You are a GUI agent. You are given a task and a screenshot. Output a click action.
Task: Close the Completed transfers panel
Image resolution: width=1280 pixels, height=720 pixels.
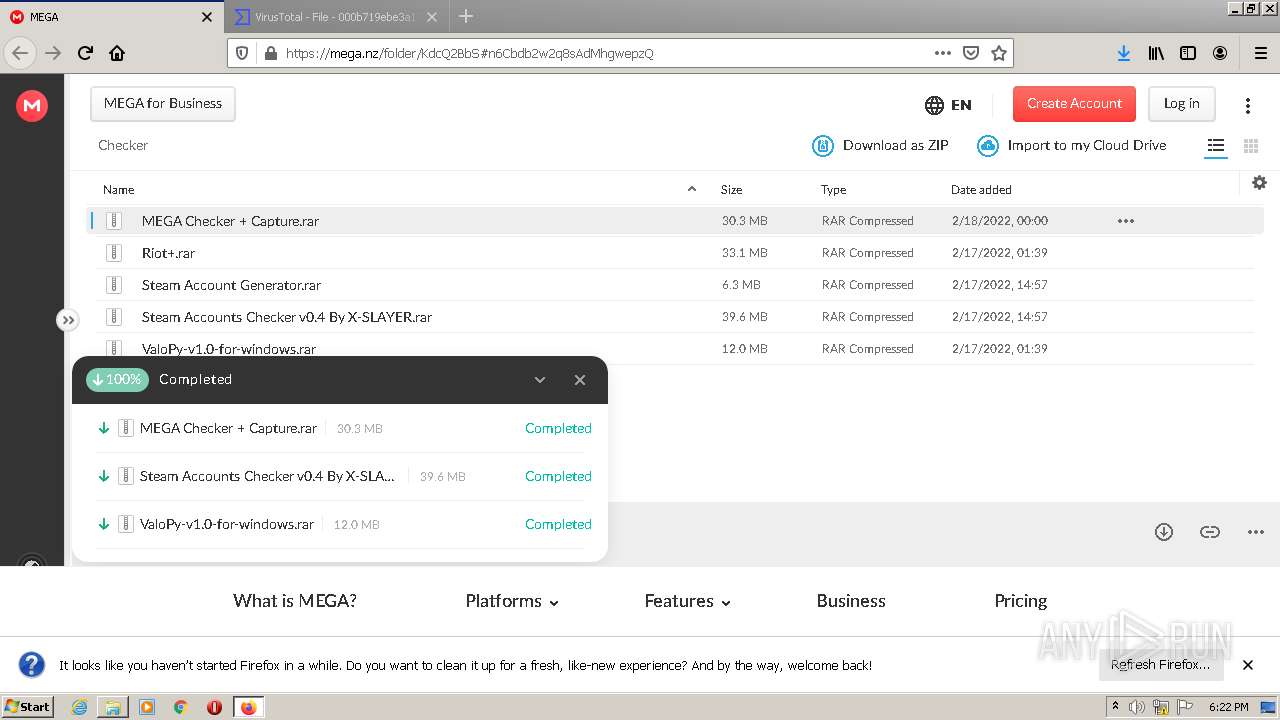[x=580, y=380]
